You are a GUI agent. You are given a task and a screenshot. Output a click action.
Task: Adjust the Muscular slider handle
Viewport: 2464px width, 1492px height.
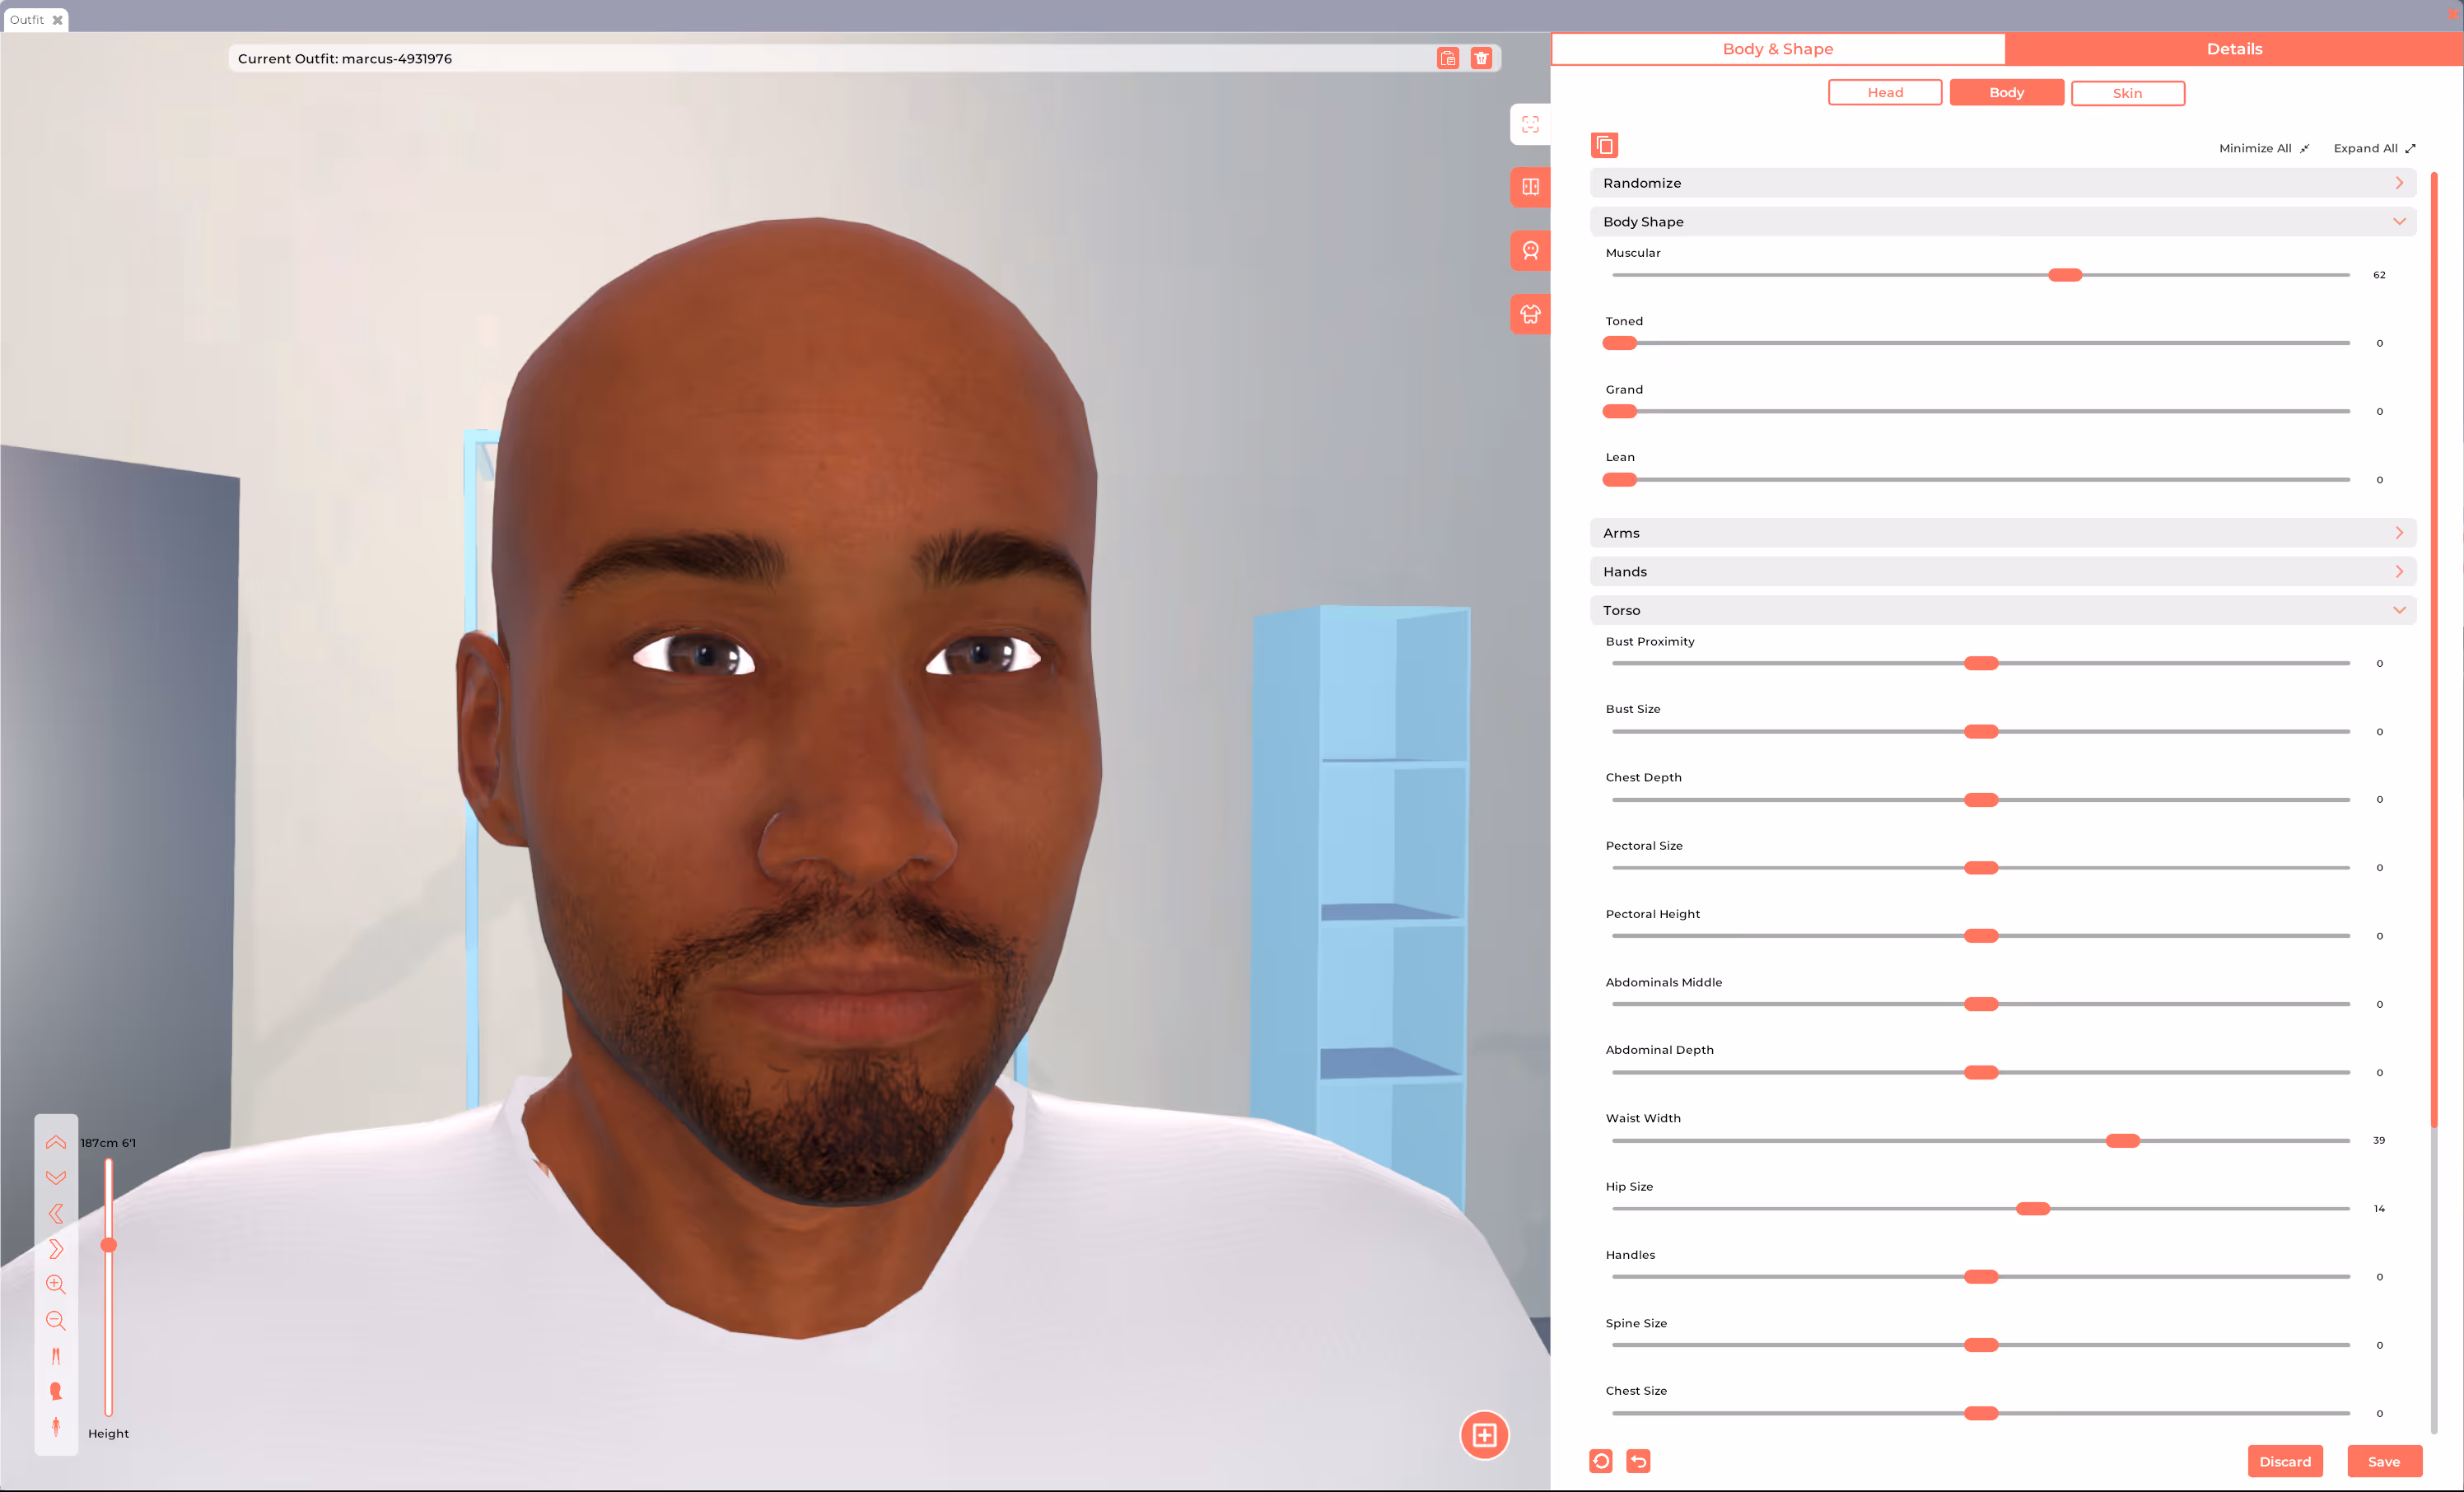click(x=2065, y=275)
